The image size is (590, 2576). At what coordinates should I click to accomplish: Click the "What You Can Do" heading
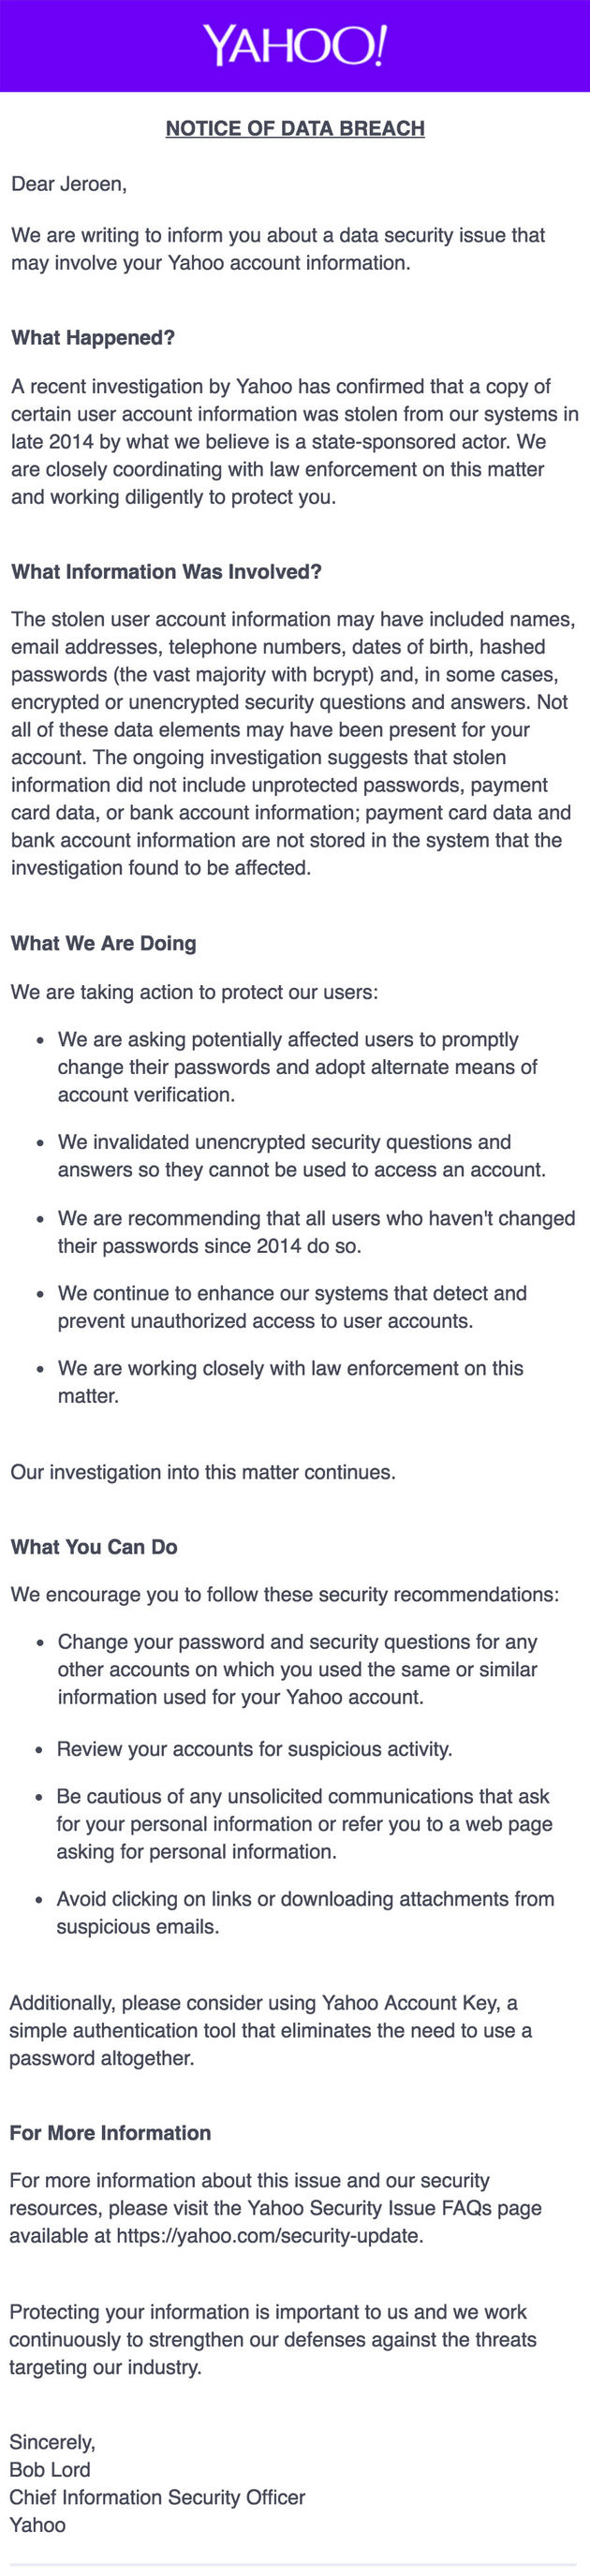93,1547
